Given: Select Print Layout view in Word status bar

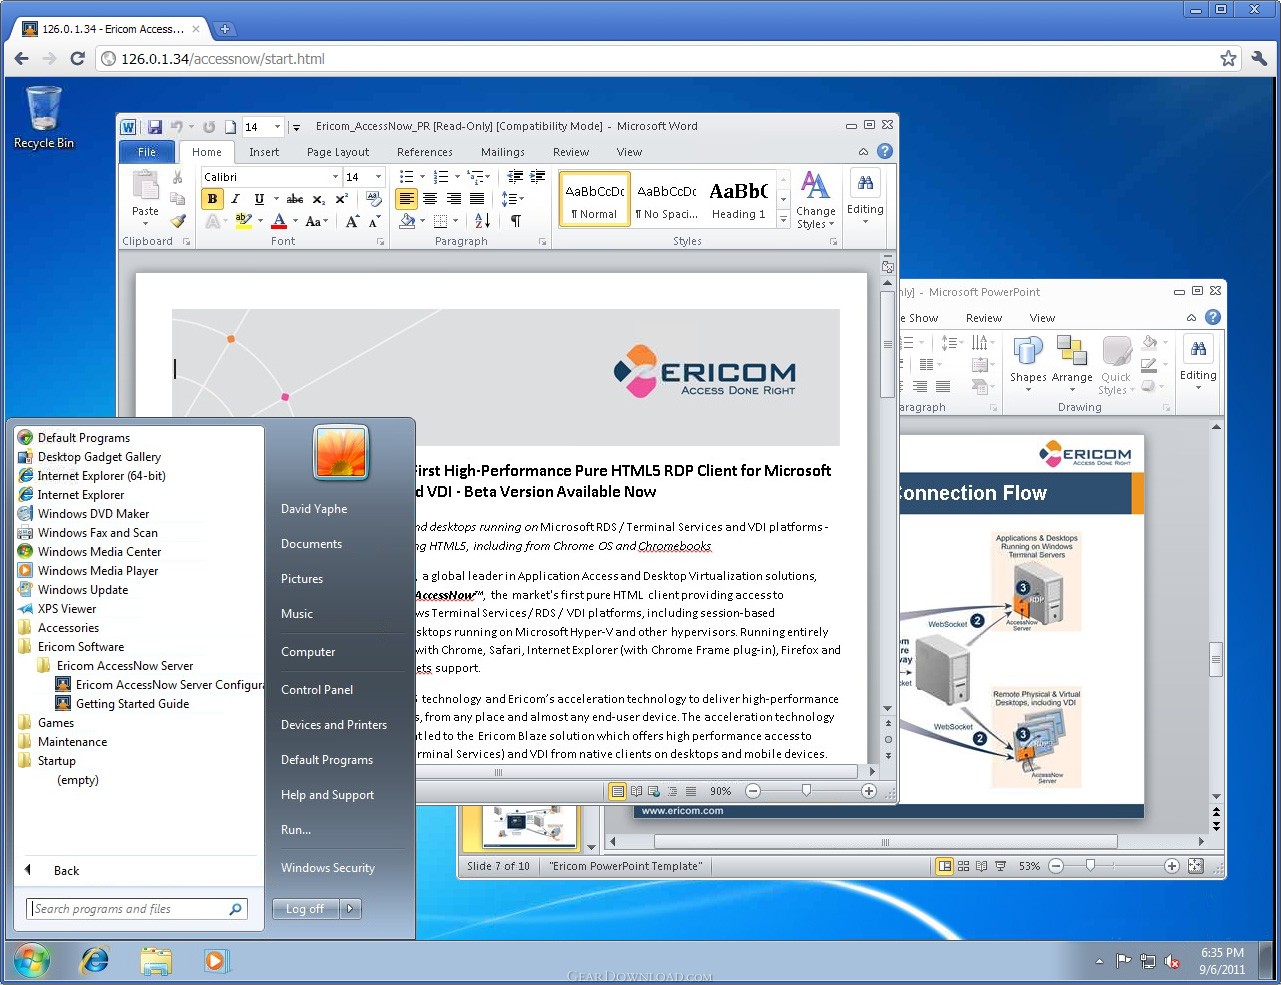Looking at the screenshot, I should point(617,791).
